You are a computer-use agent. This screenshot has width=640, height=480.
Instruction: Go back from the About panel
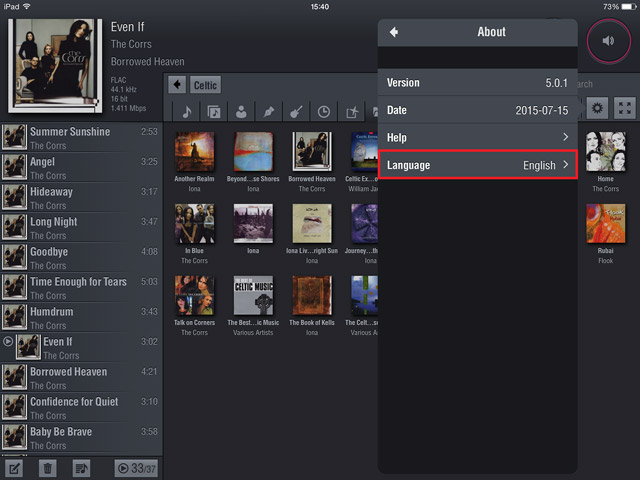point(394,32)
